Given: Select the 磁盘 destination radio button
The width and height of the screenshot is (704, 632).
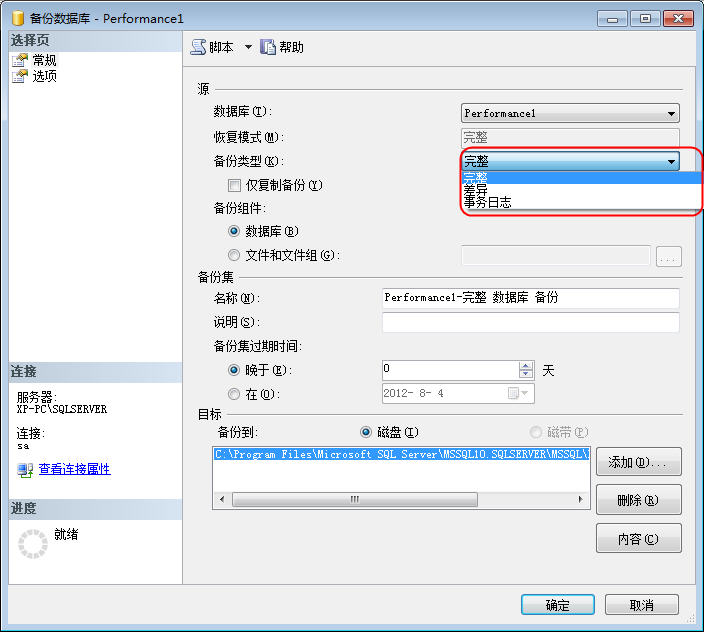Looking at the screenshot, I should (x=366, y=432).
